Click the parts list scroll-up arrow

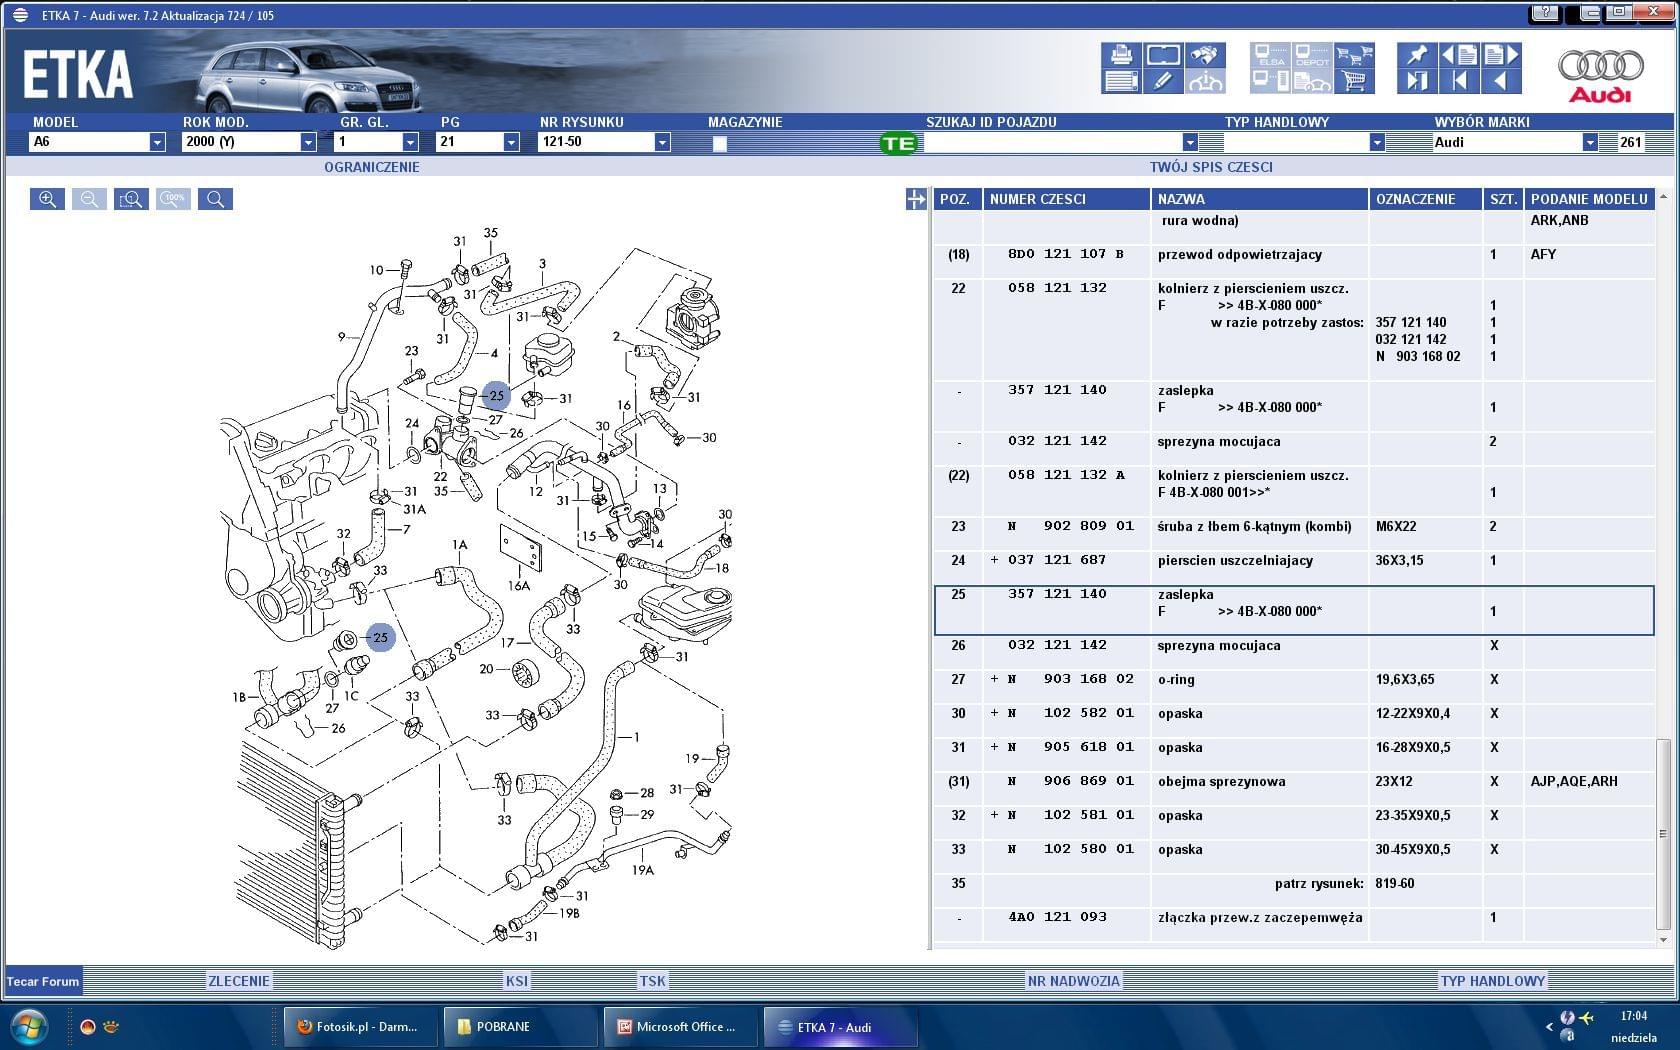pos(1663,196)
